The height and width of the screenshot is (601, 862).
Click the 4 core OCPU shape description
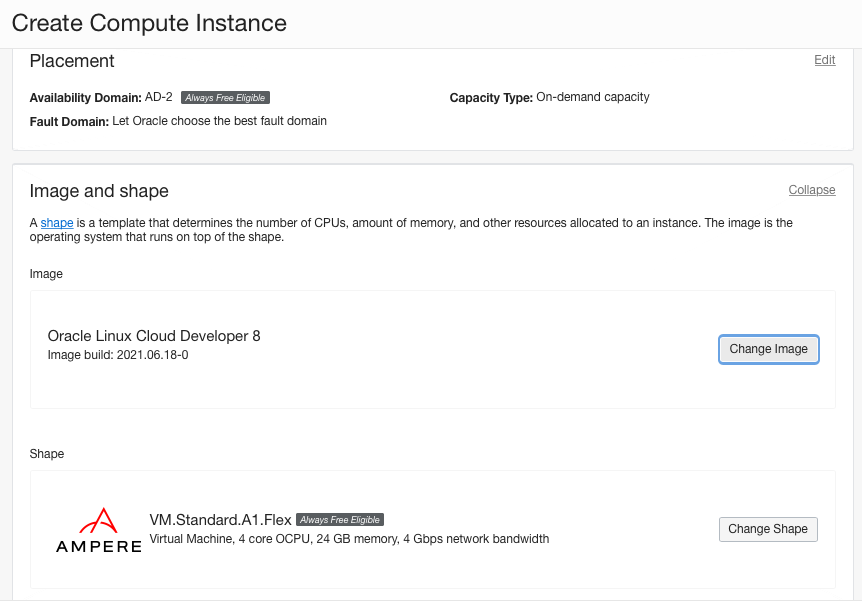tap(349, 539)
